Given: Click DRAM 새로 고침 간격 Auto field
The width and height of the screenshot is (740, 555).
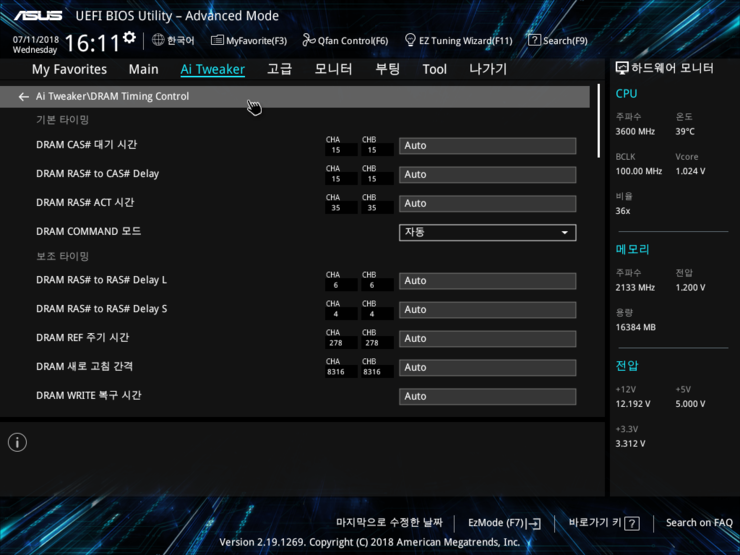Looking at the screenshot, I should pos(488,368).
